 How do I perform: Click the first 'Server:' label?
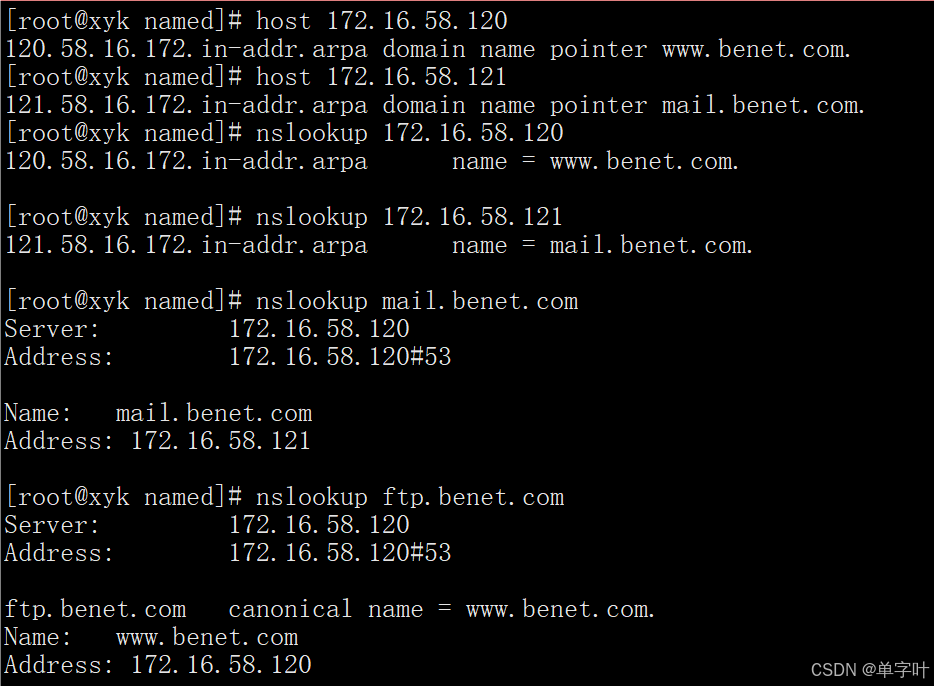coord(52,329)
